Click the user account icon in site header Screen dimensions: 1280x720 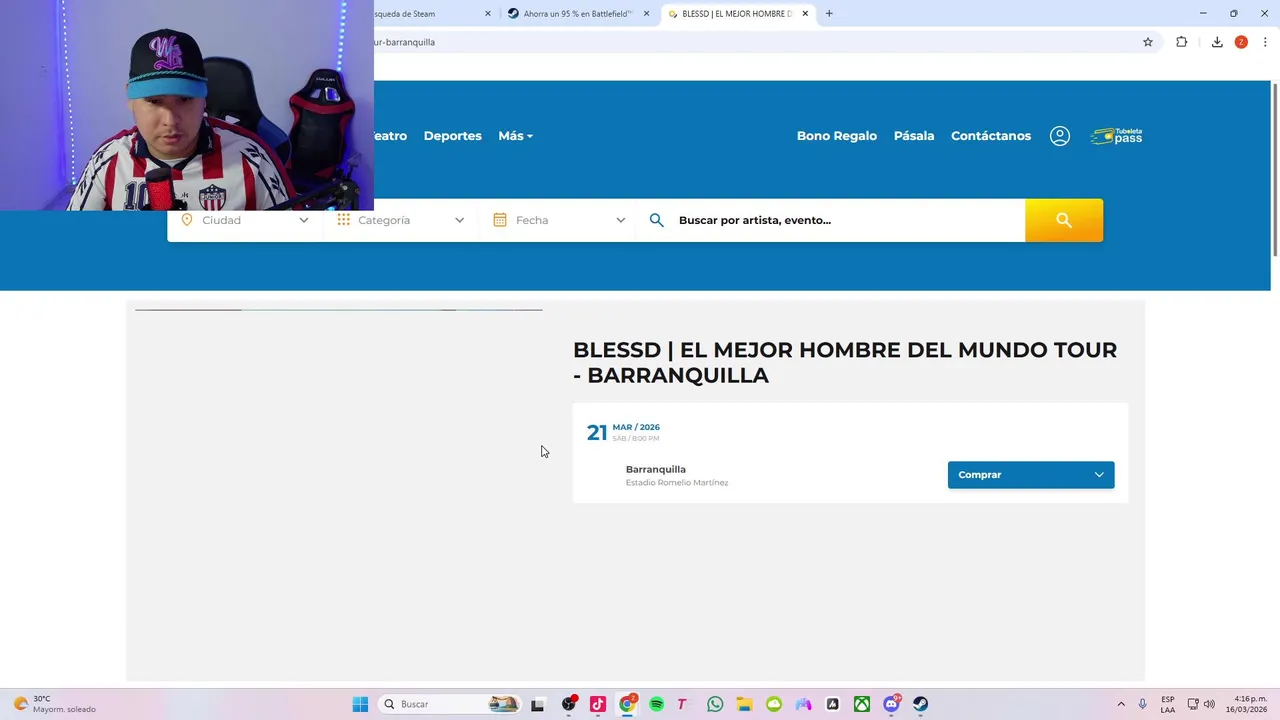click(1060, 136)
